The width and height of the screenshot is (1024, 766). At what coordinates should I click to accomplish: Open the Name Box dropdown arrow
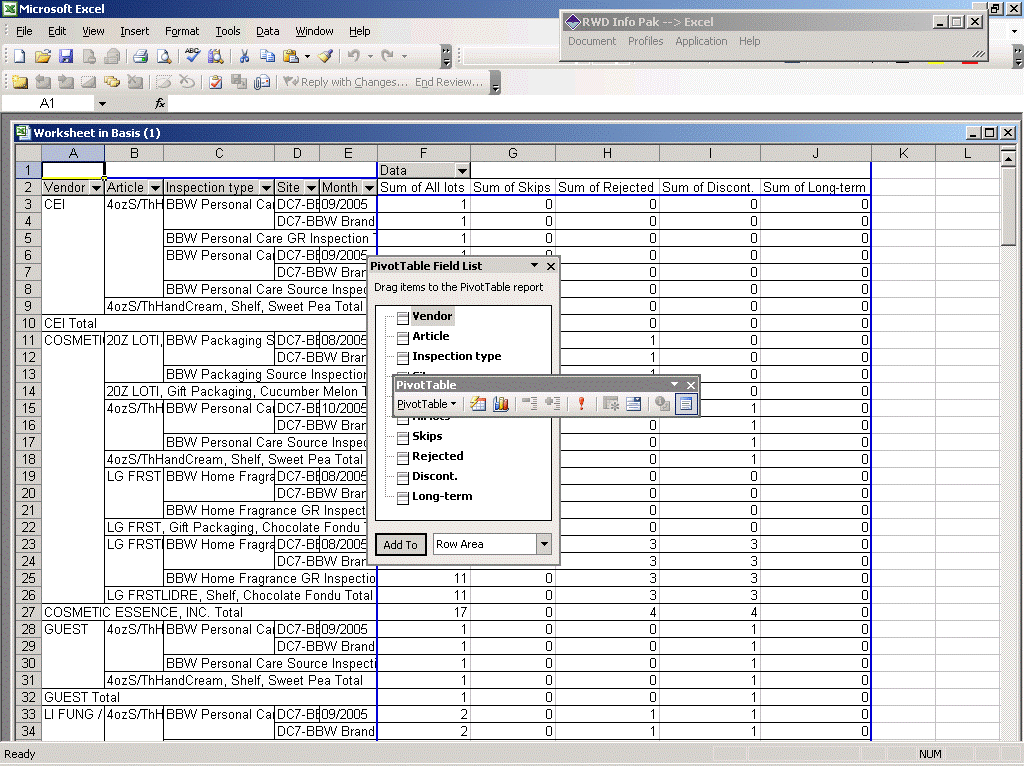[x=103, y=103]
